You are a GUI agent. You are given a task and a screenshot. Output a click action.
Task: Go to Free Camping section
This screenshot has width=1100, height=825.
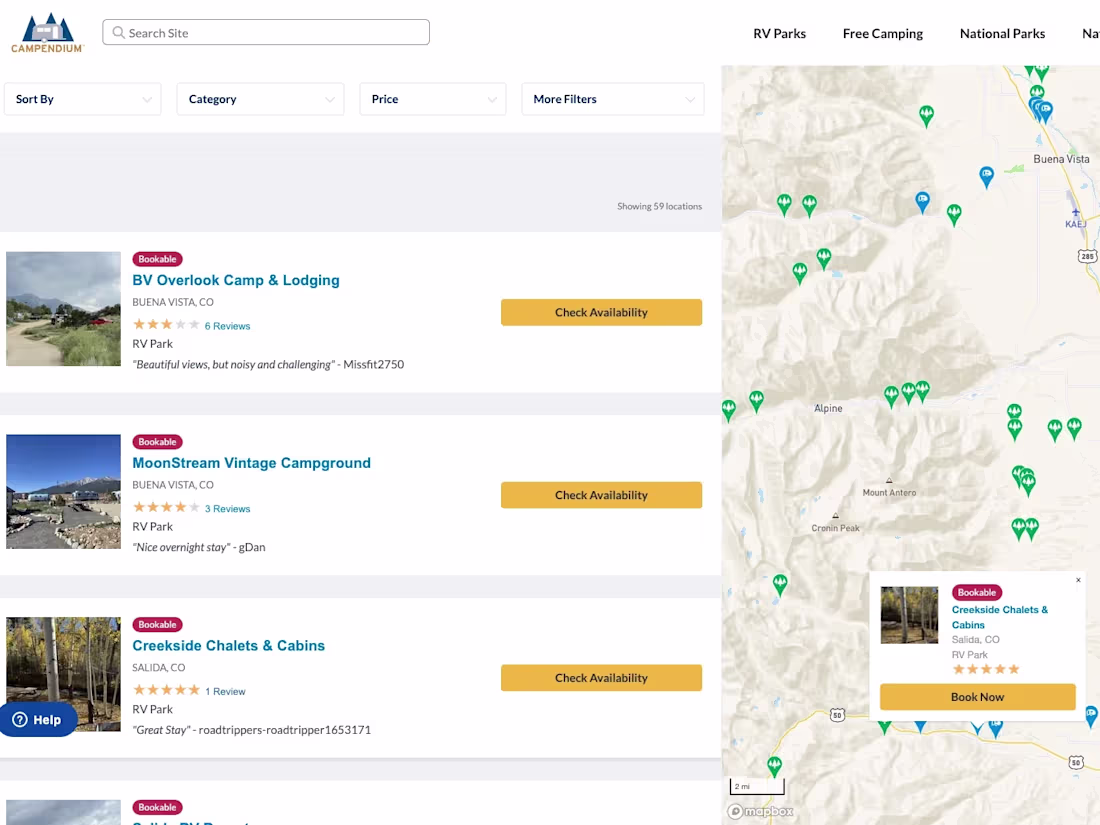pyautogui.click(x=882, y=33)
